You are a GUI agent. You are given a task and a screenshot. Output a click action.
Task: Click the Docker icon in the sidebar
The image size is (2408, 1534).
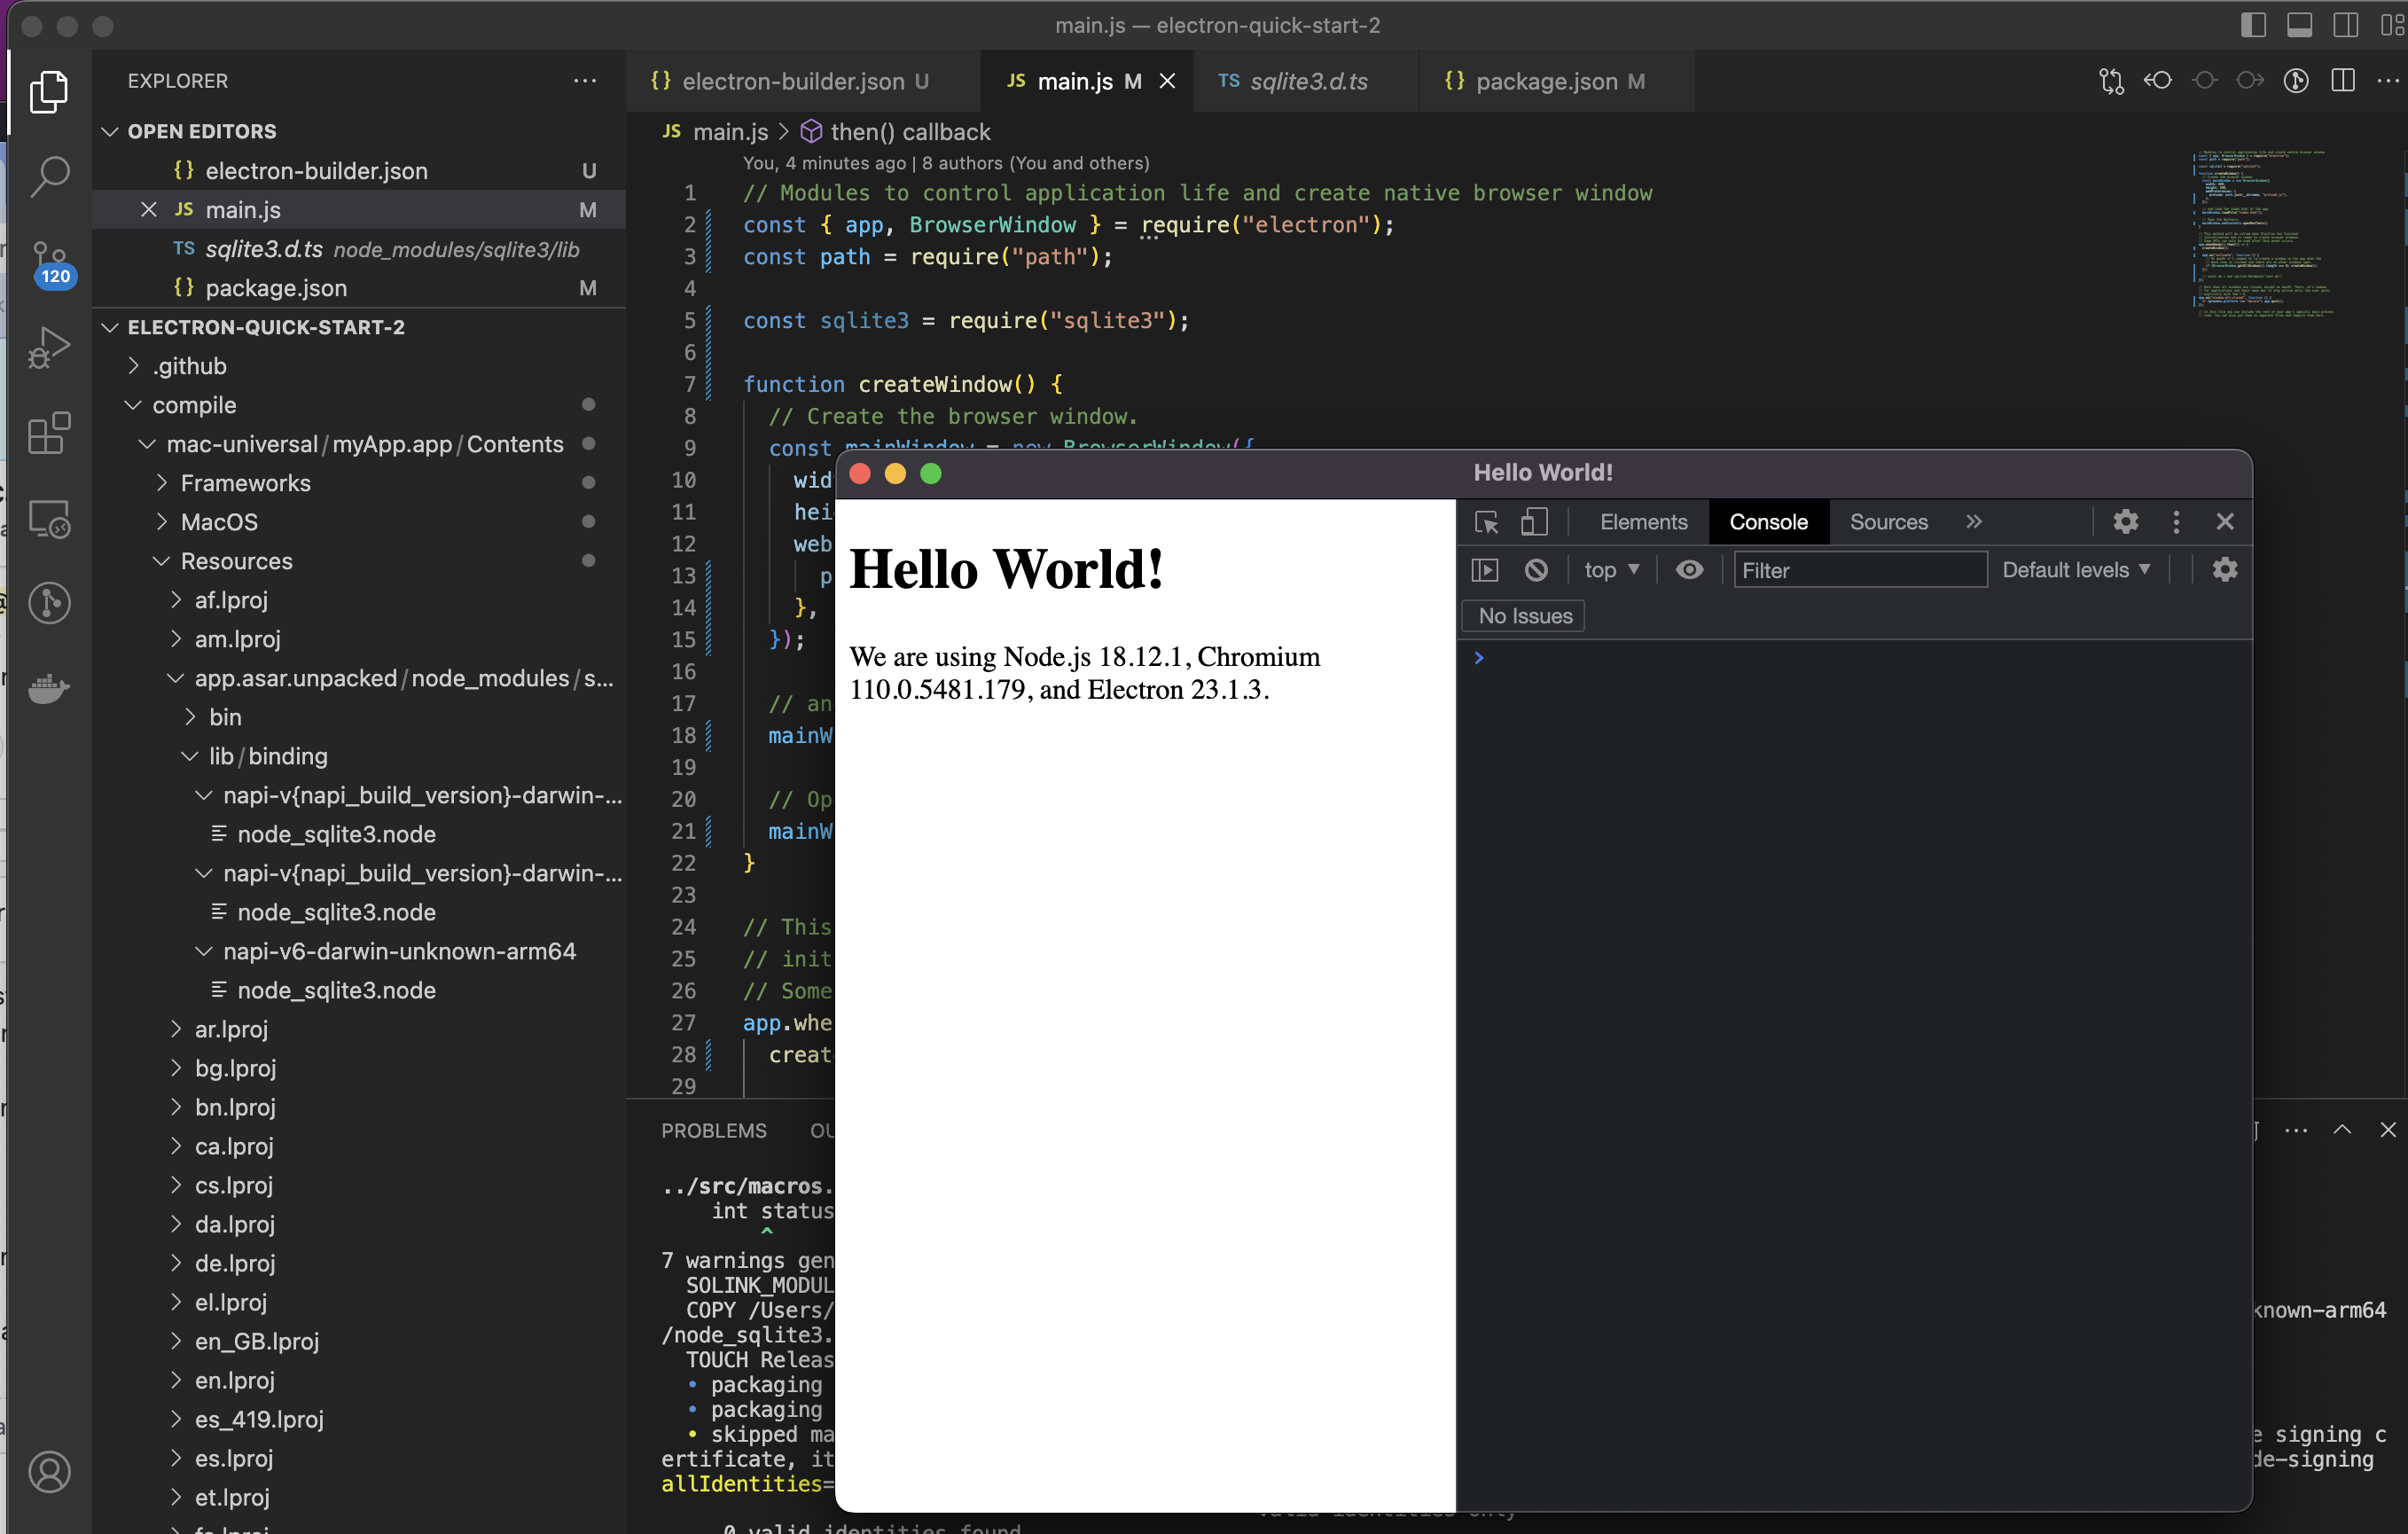pyautogui.click(x=48, y=689)
